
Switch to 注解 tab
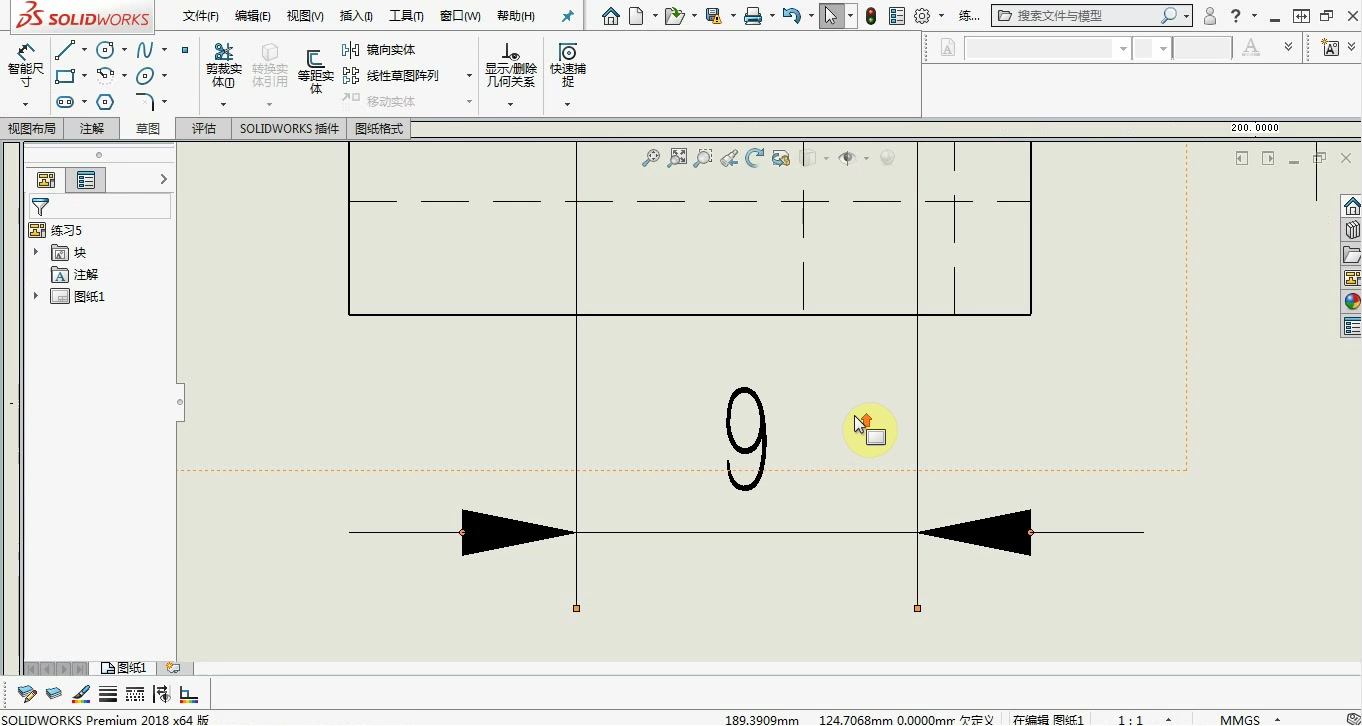(x=92, y=129)
